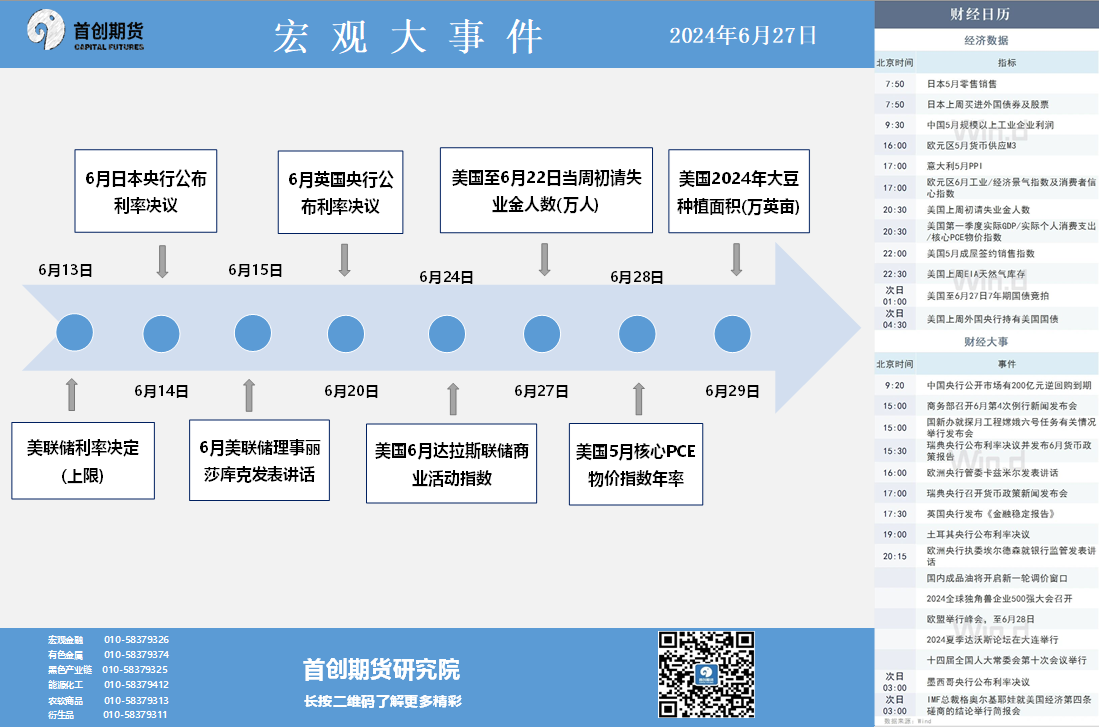This screenshot has height=727, width=1099.
Task: Select the timeline circle below 6月28日
Action: coord(637,334)
